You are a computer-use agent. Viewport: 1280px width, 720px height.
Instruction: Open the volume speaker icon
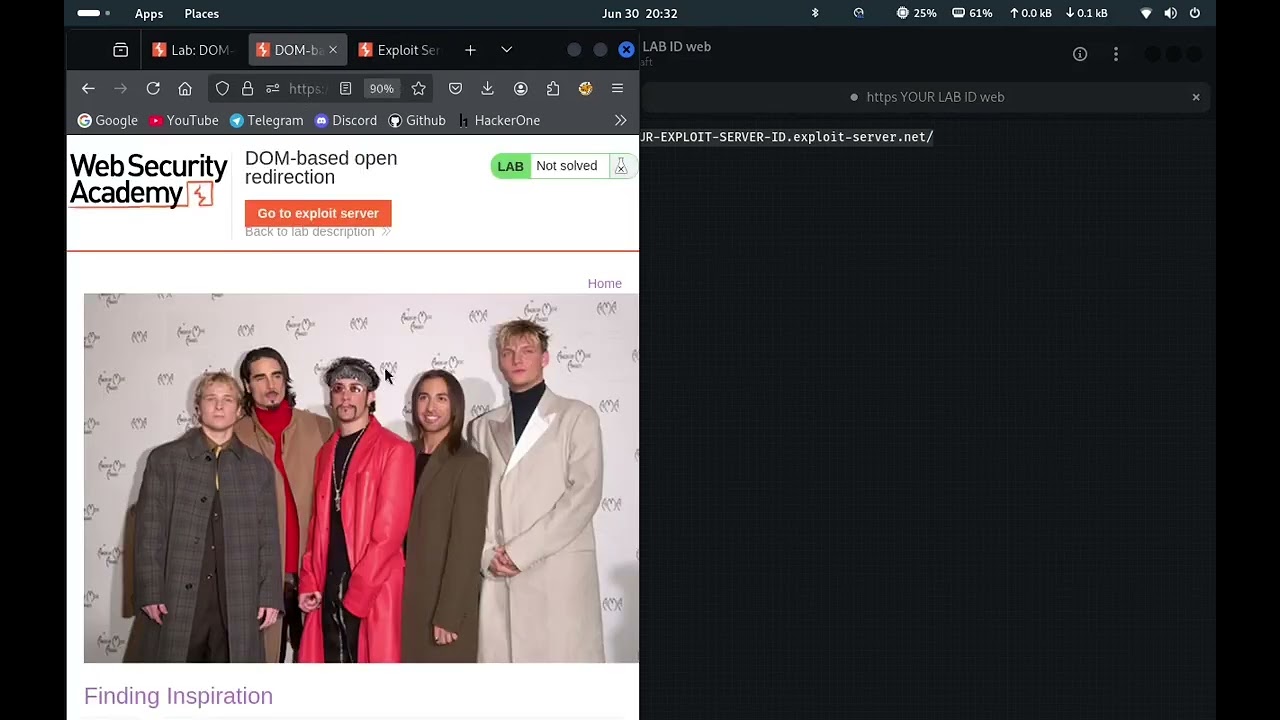[x=1170, y=13]
